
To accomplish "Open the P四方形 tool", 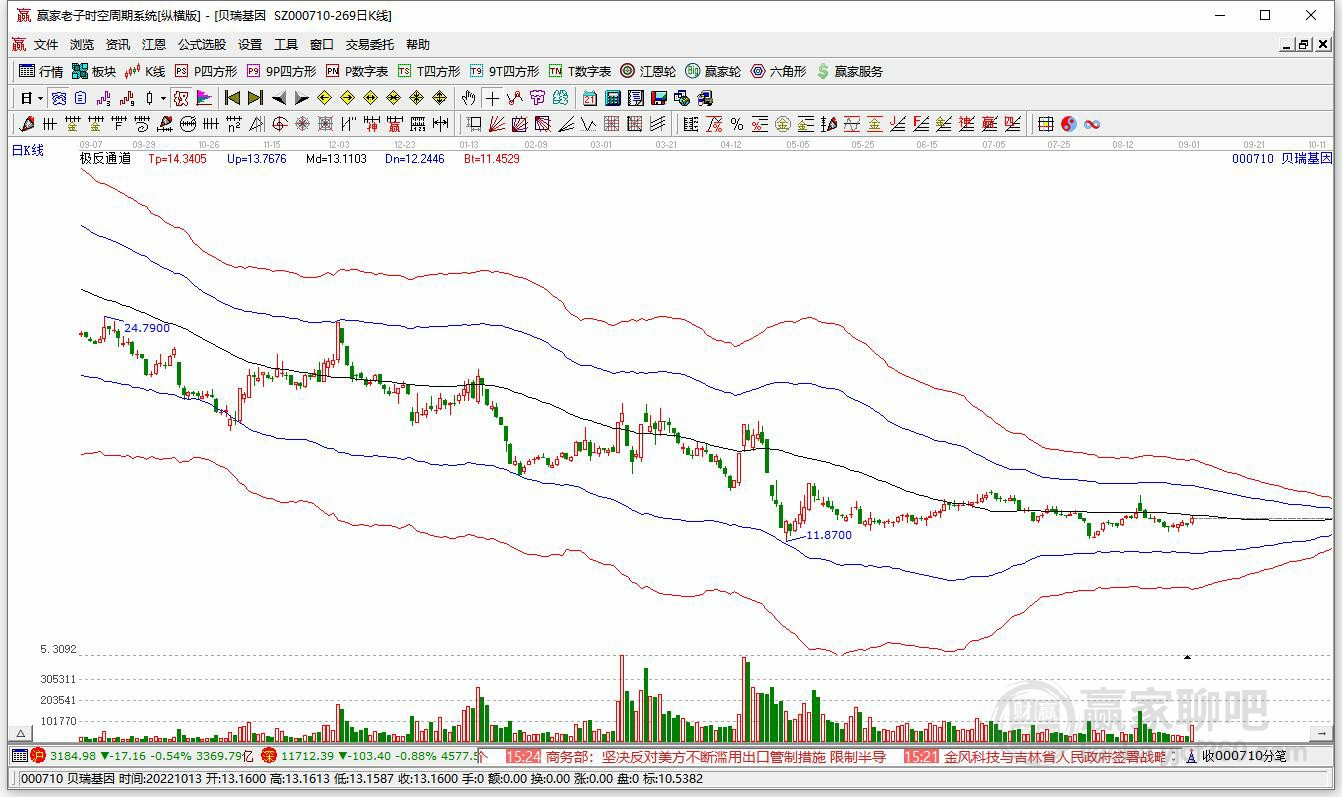I will [x=206, y=71].
